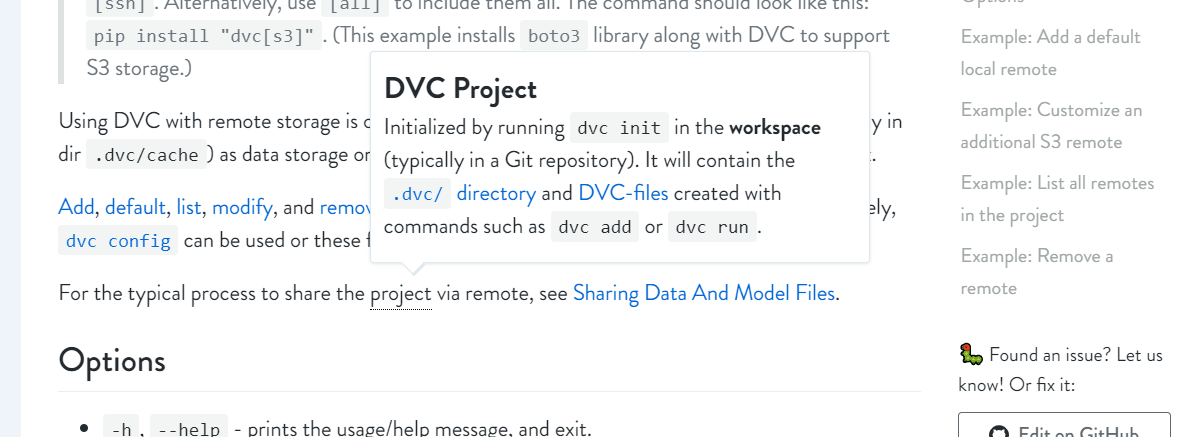Click the bug emoji beside Found an issue

coord(971,354)
